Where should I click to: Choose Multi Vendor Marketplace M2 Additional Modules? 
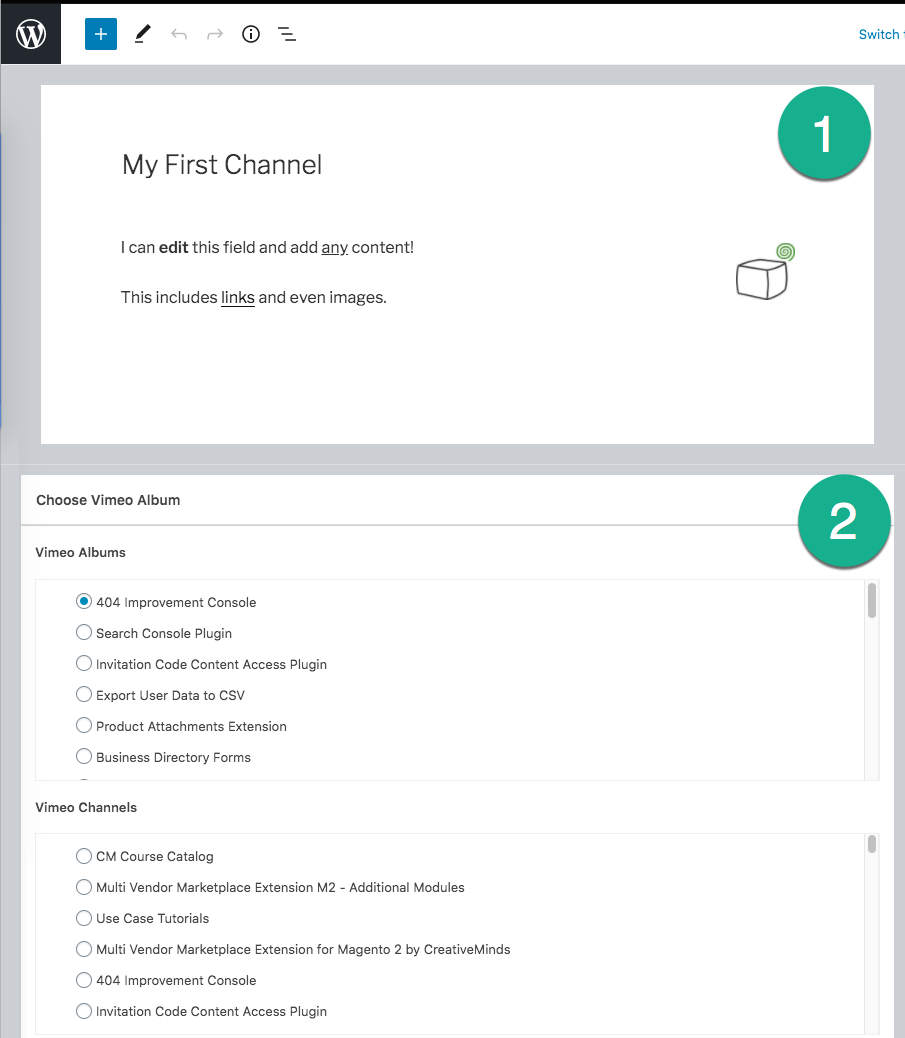click(83, 887)
